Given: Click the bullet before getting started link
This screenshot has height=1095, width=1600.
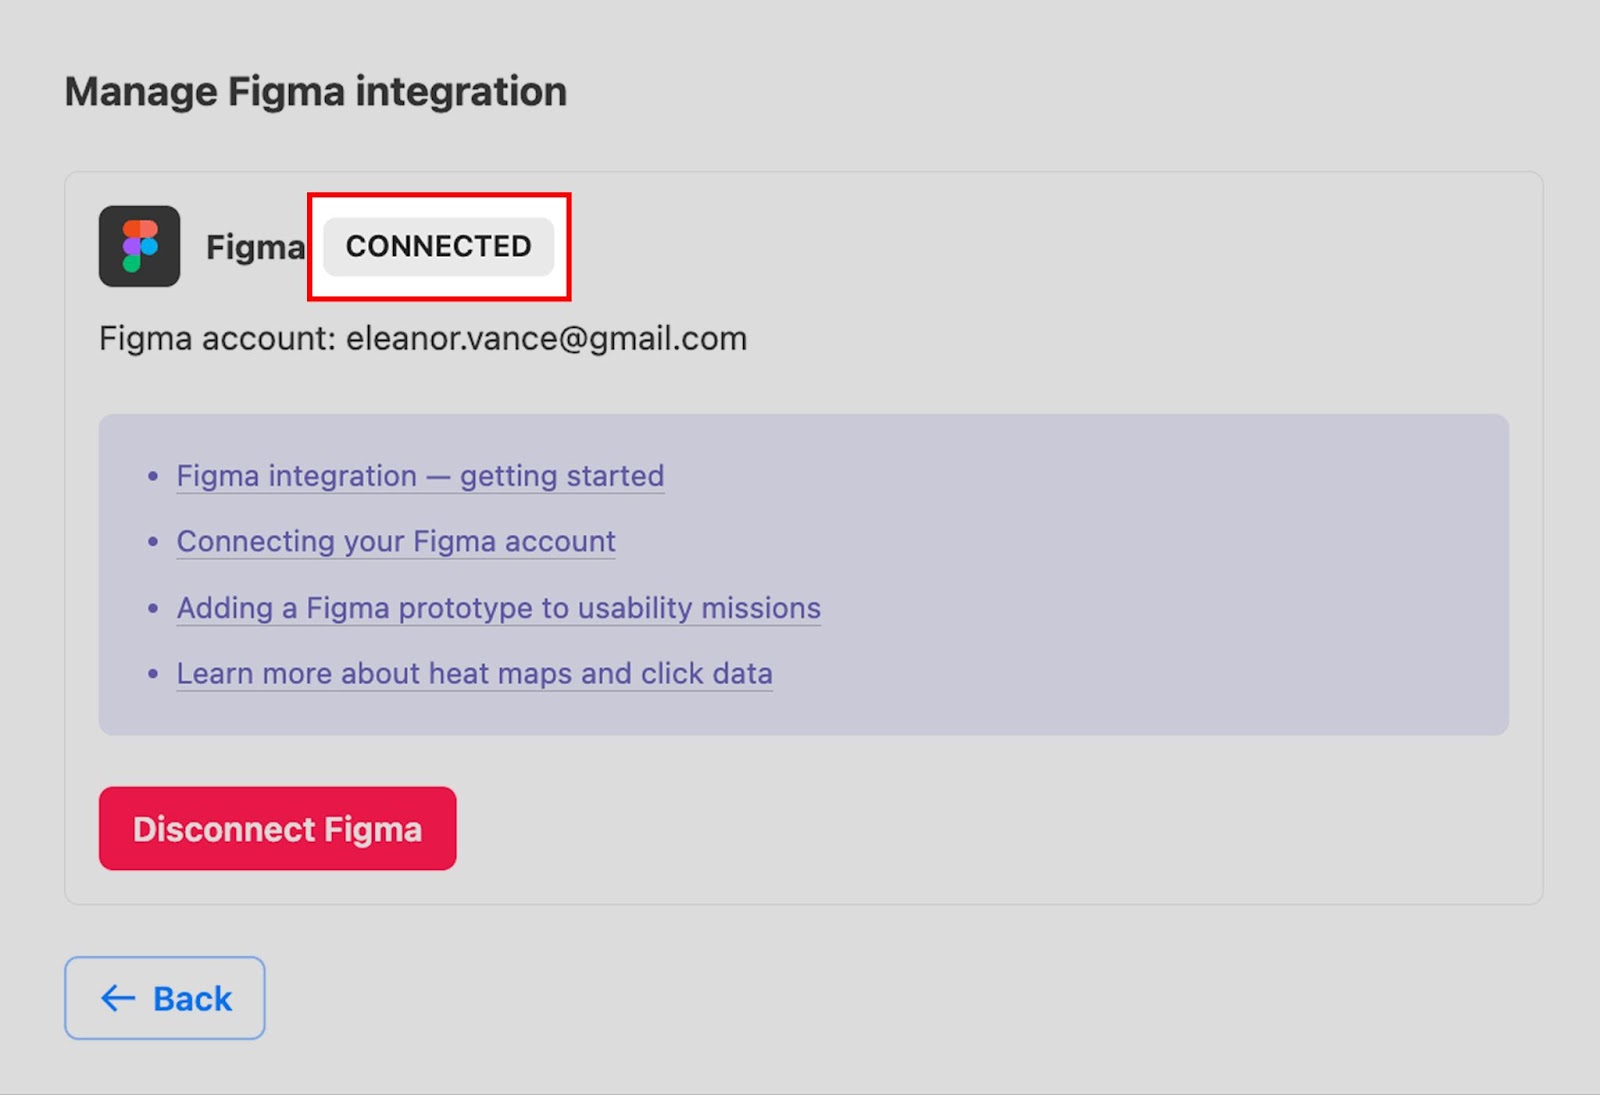Looking at the screenshot, I should coord(153,477).
